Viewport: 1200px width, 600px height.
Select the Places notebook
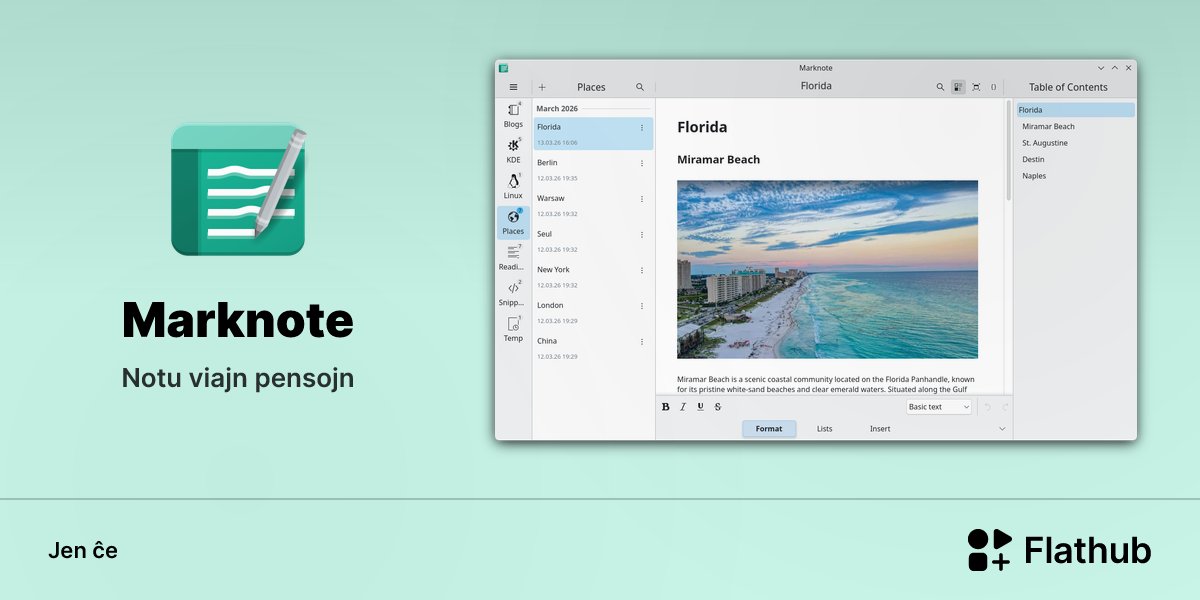click(x=513, y=222)
